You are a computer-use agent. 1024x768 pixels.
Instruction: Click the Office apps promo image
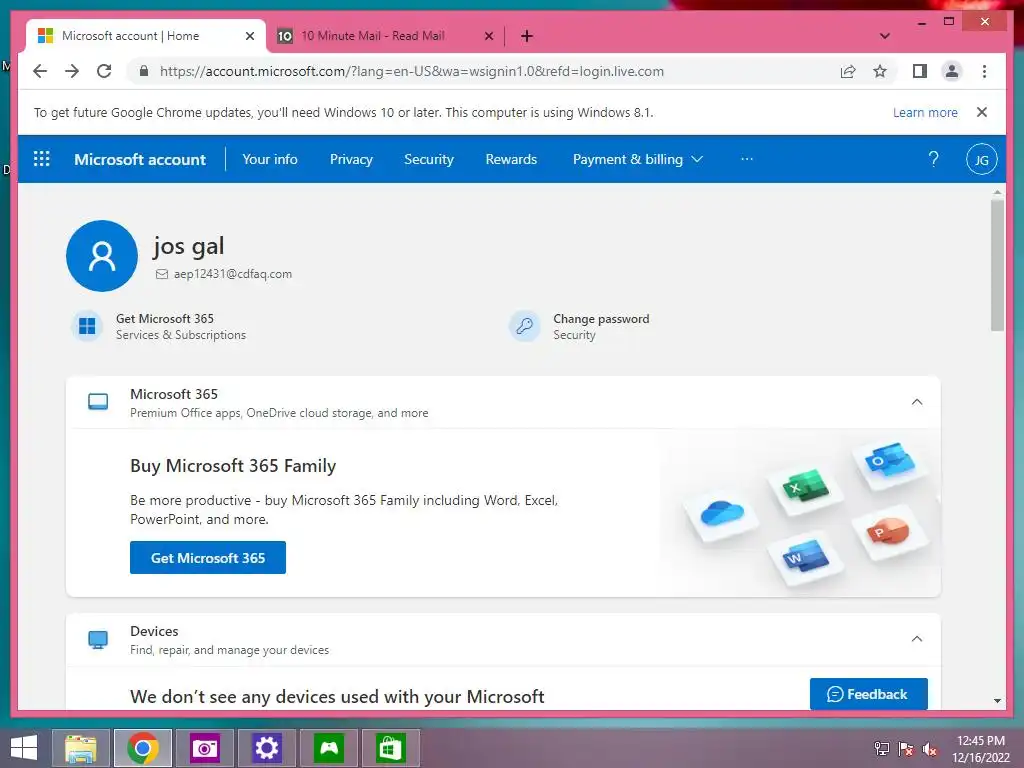point(803,513)
